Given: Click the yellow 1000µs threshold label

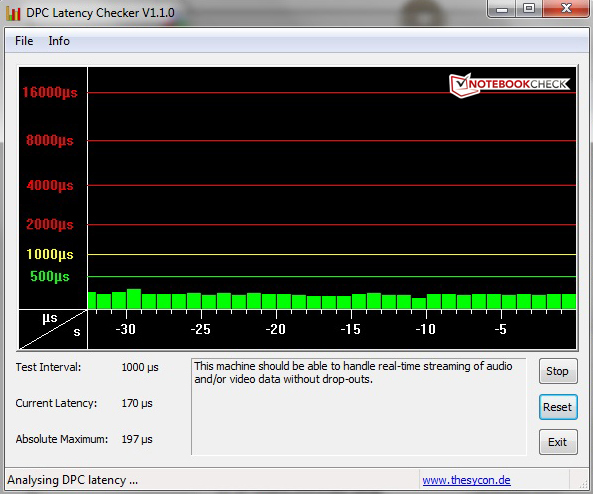Looking at the screenshot, I should [50, 254].
